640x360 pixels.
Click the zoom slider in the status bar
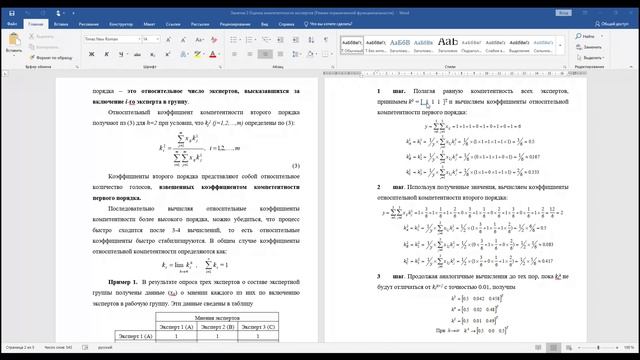[x=598, y=347]
